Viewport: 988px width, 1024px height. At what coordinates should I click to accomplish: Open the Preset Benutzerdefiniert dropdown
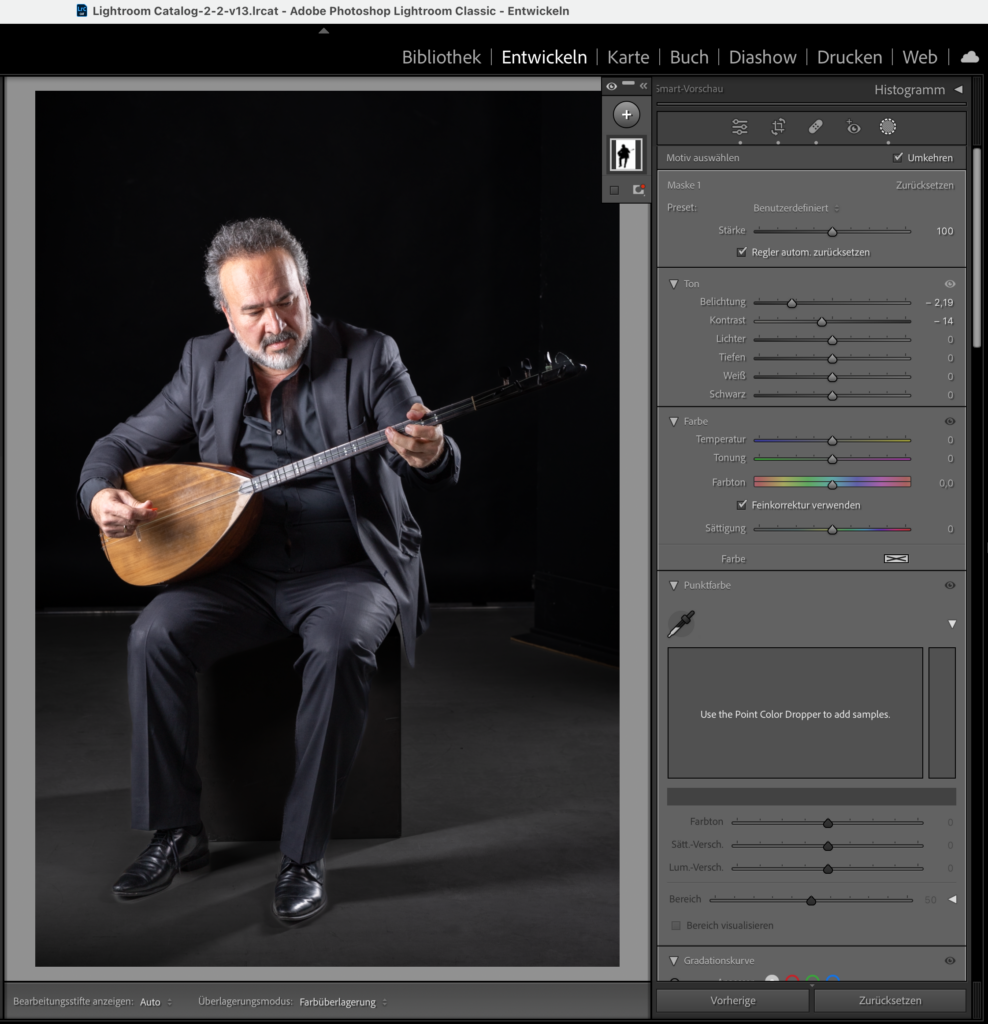pos(796,208)
